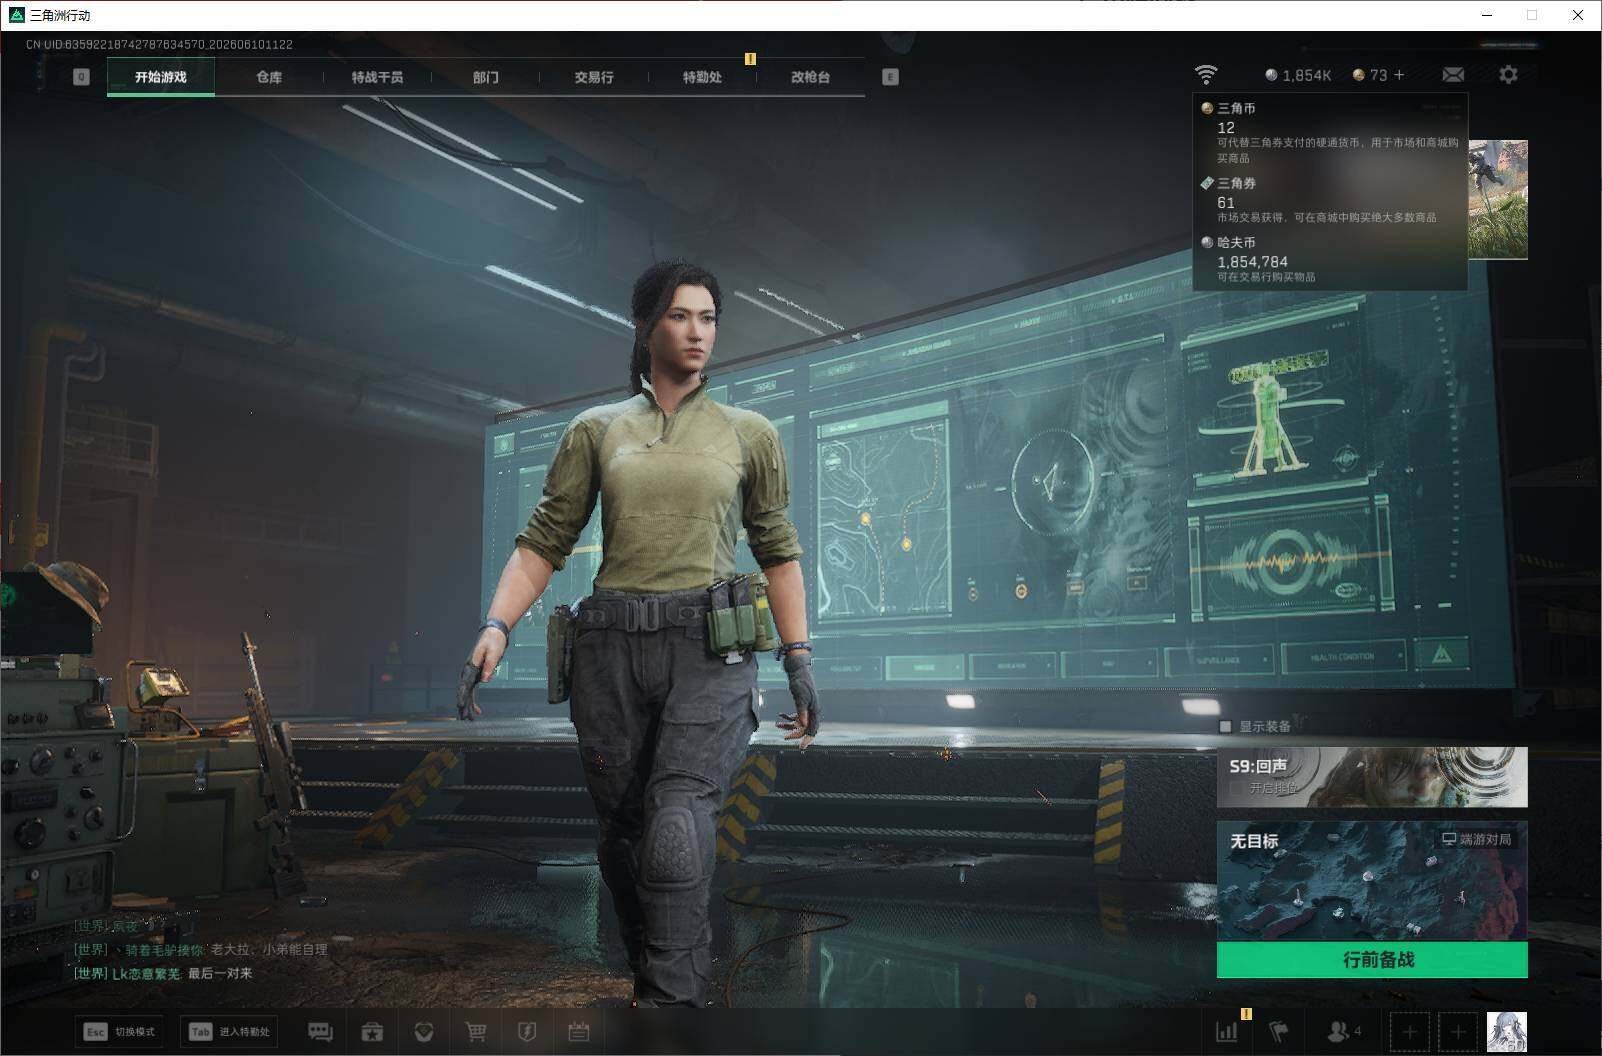Open the 交易行 tab

tap(594, 77)
